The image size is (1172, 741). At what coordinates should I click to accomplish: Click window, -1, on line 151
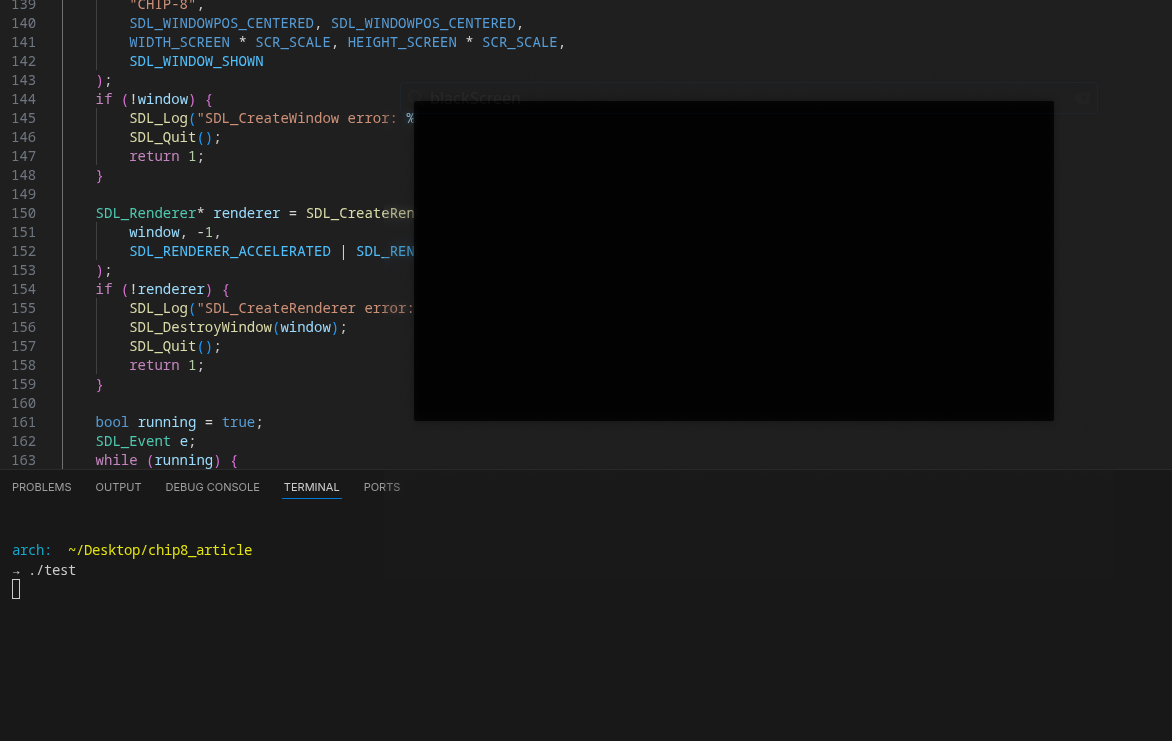click(175, 233)
